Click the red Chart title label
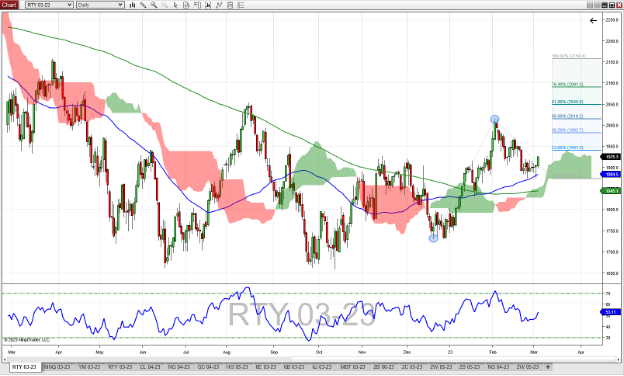 (x=10, y=5)
